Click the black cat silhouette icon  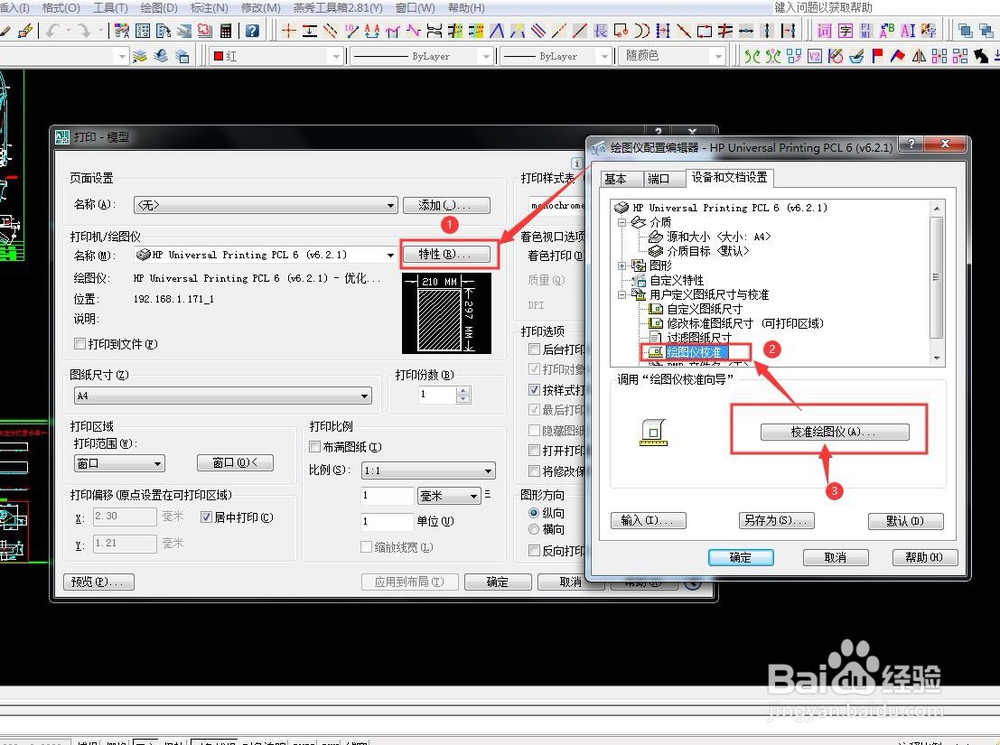pos(981,56)
